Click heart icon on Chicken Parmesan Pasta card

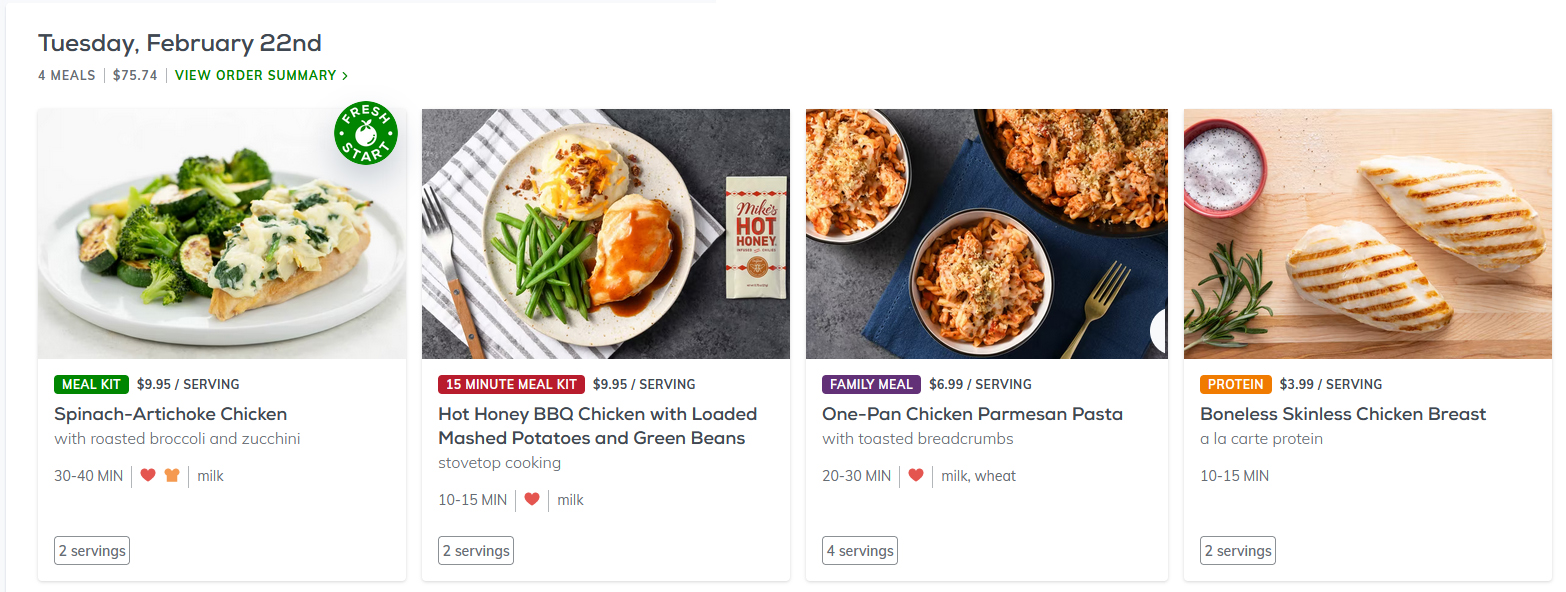916,476
